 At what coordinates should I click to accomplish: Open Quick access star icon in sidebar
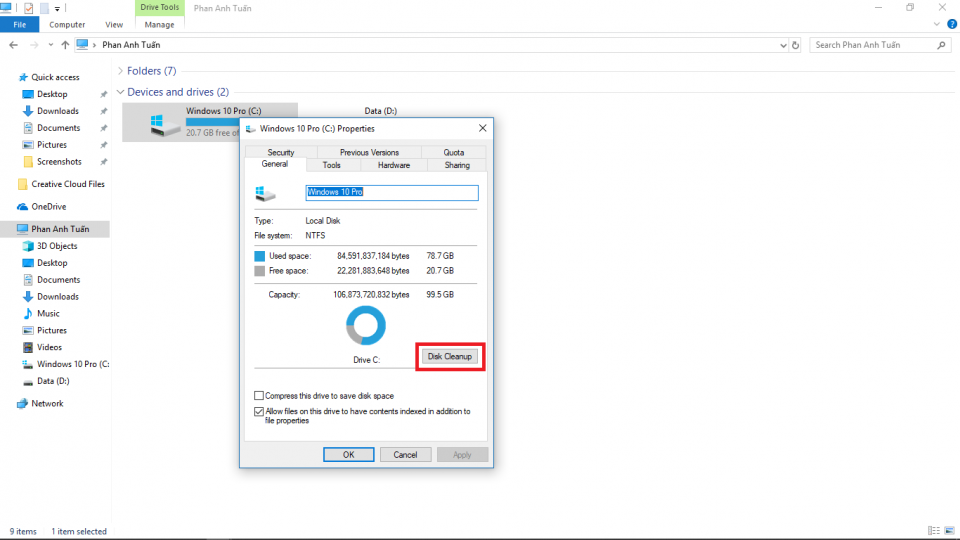tap(23, 77)
